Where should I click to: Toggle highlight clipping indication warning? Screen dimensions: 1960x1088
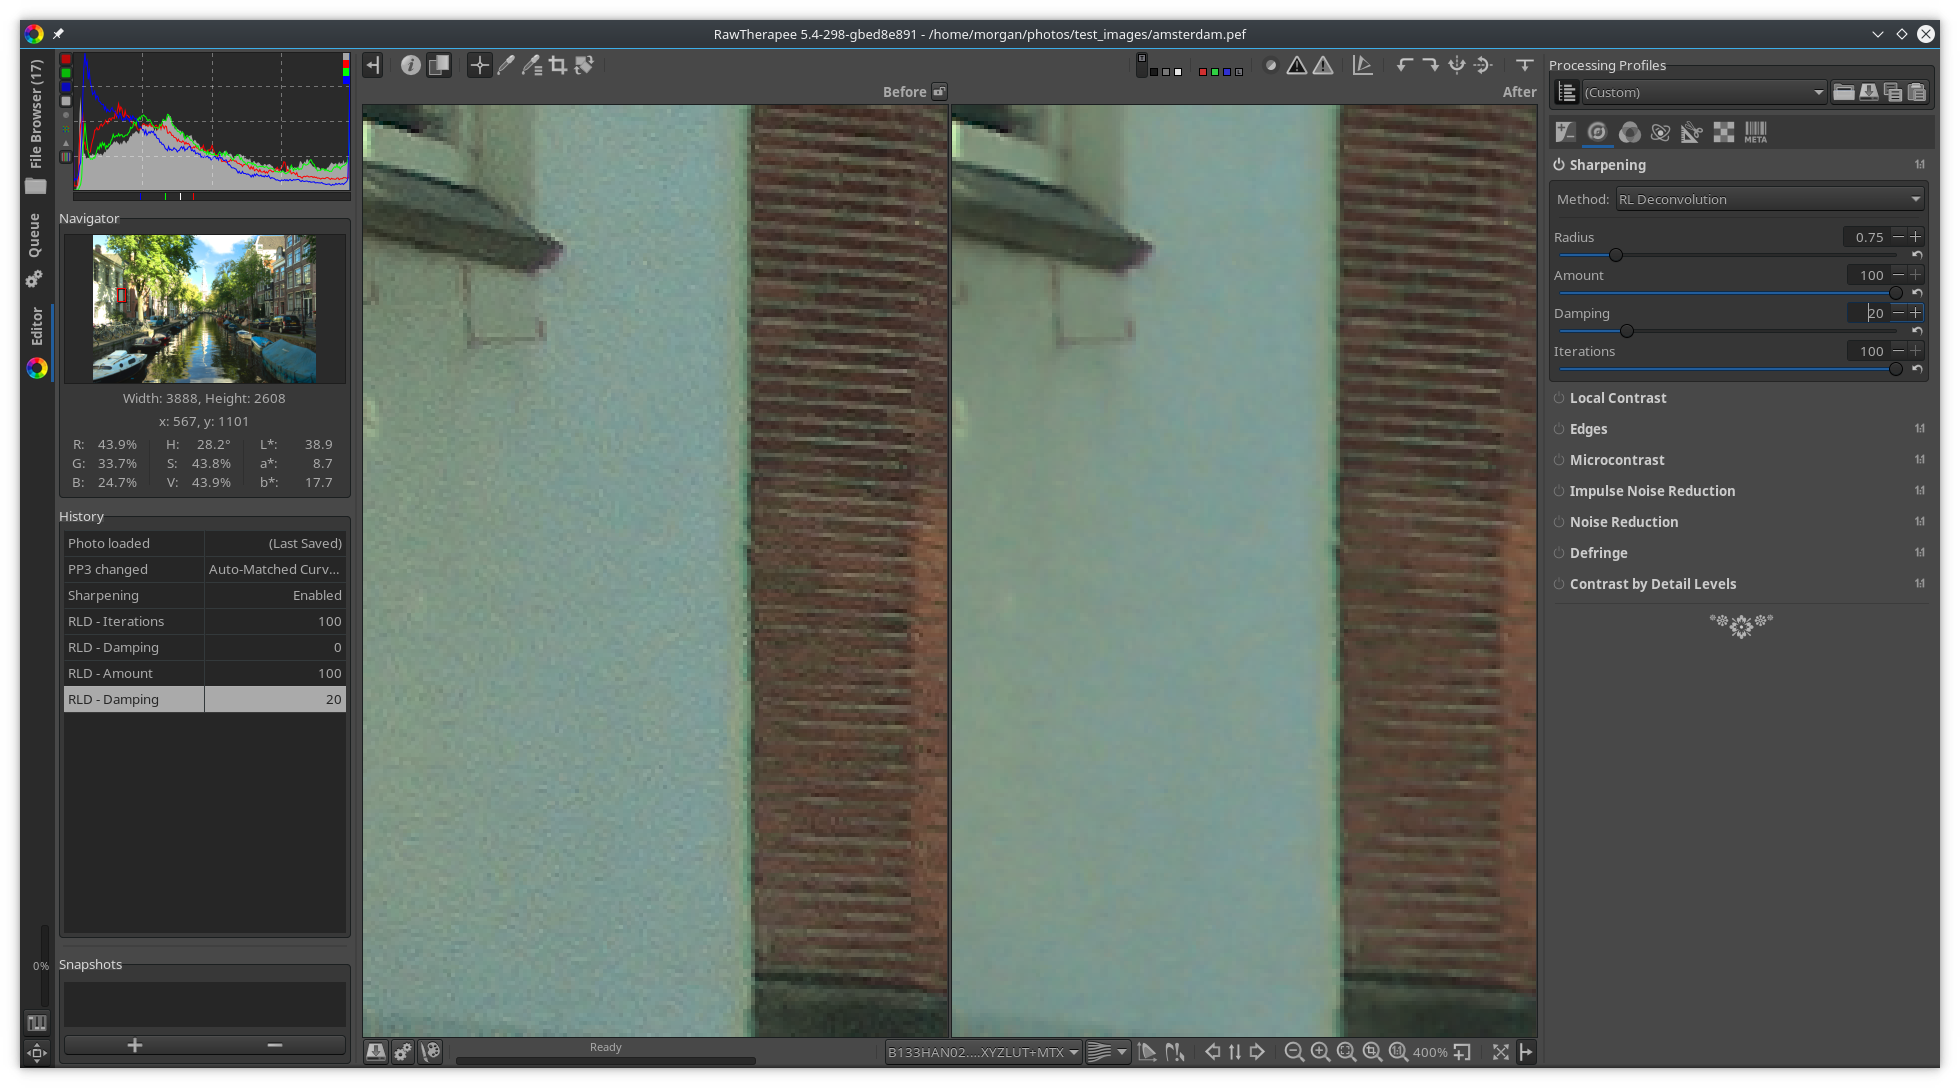(1323, 66)
